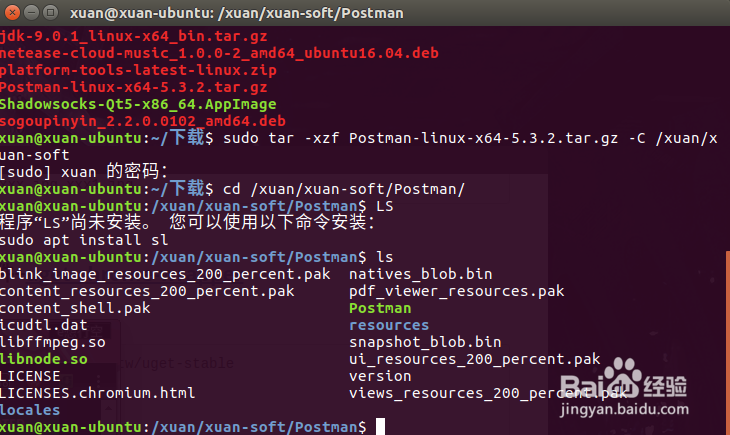Select blink_image_resources_200_percent.pak
The width and height of the screenshot is (730, 435).
coord(165,274)
